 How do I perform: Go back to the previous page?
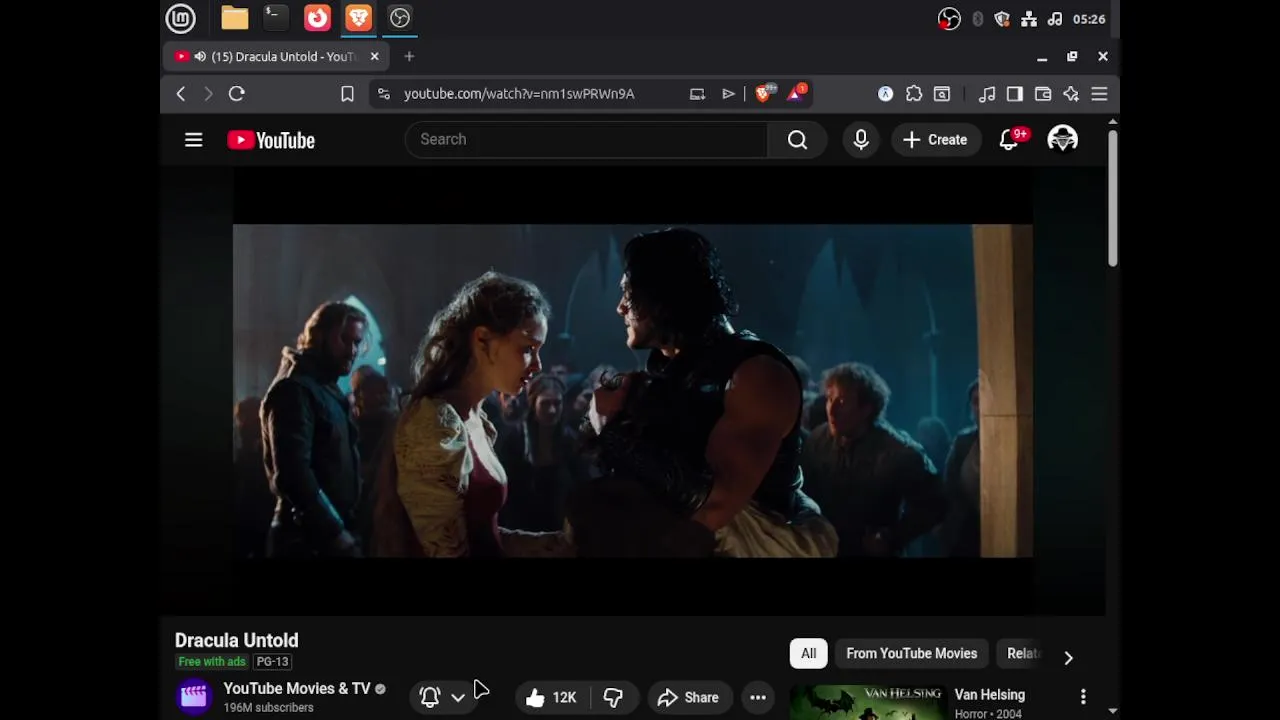click(181, 94)
